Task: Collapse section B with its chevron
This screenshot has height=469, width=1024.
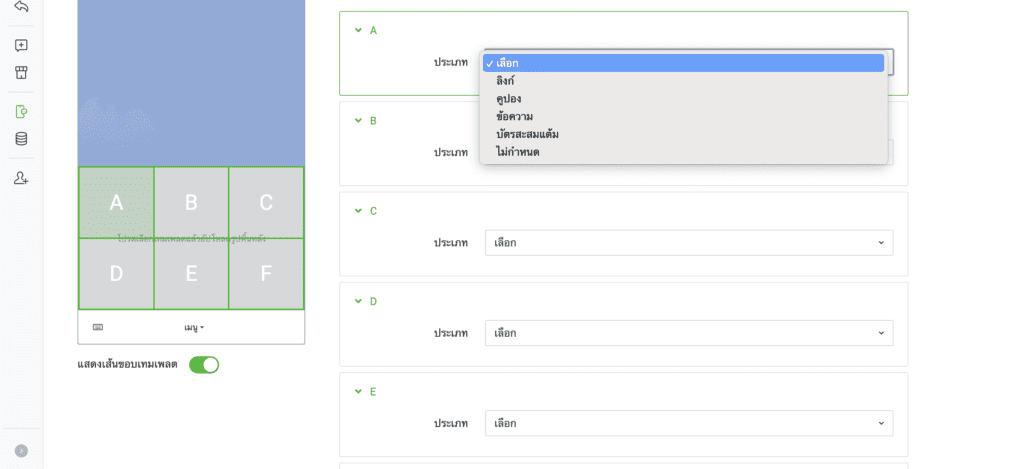Action: pyautogui.click(x=358, y=120)
